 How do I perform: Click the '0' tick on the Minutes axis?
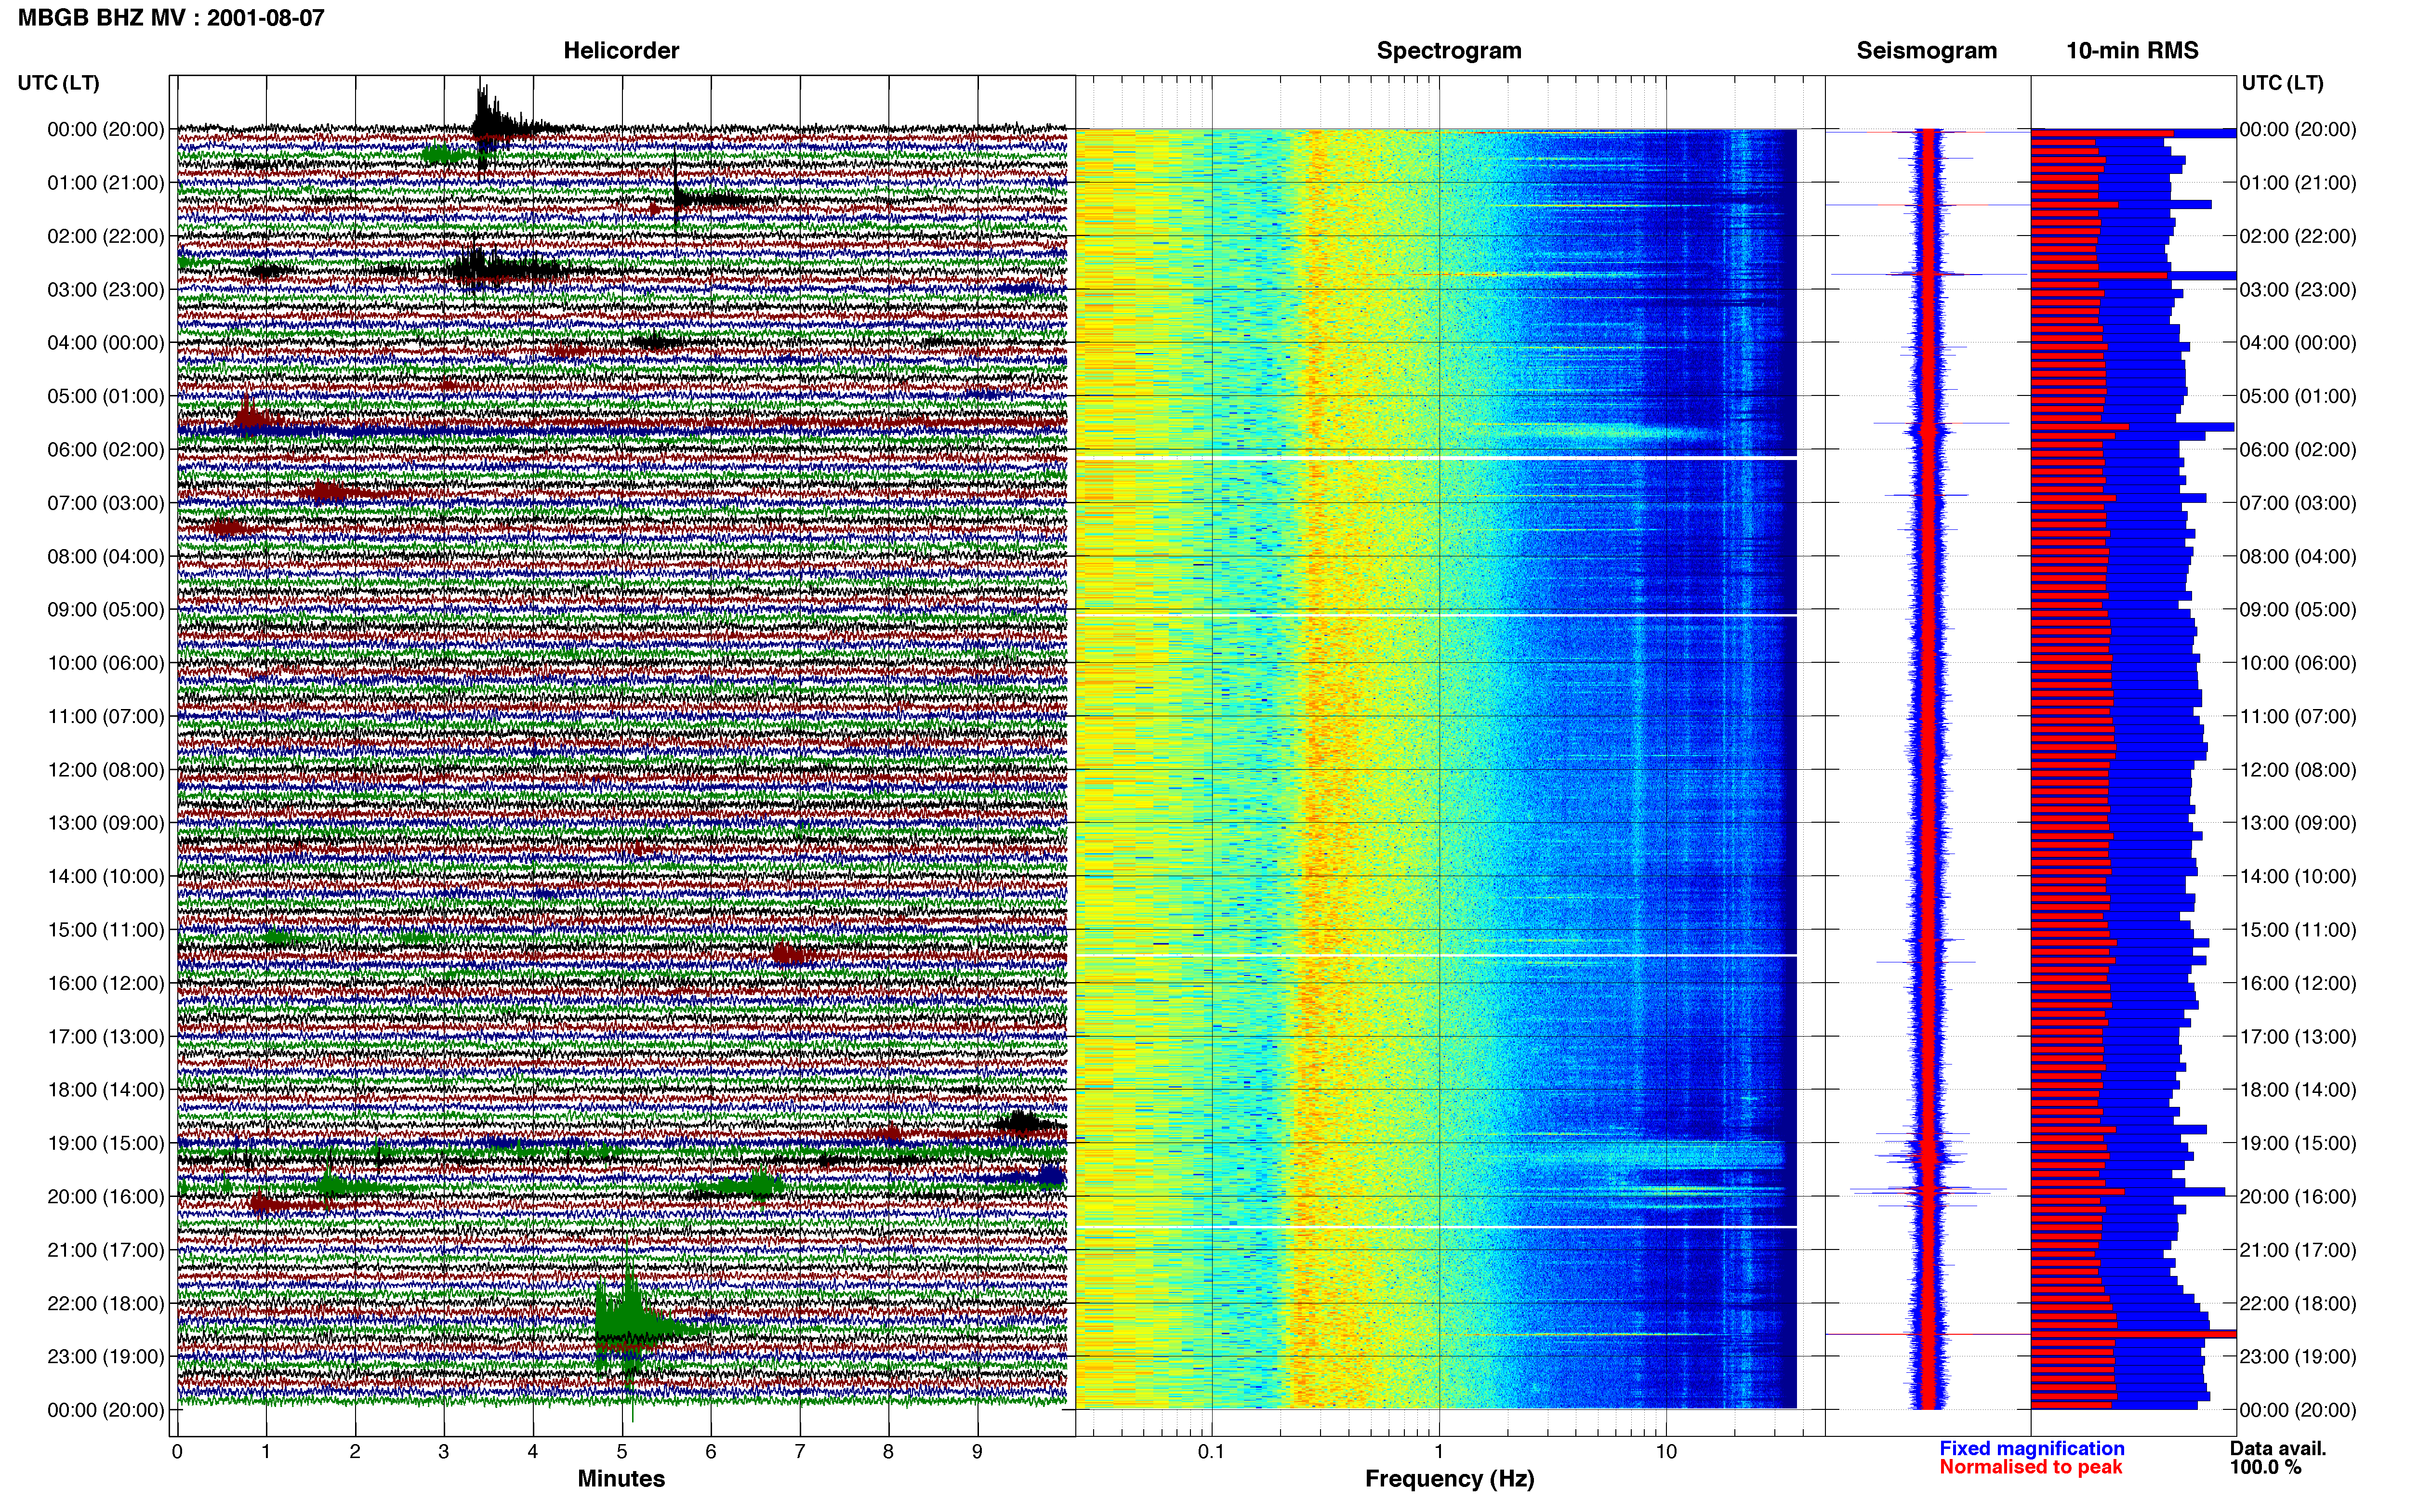tap(177, 1451)
